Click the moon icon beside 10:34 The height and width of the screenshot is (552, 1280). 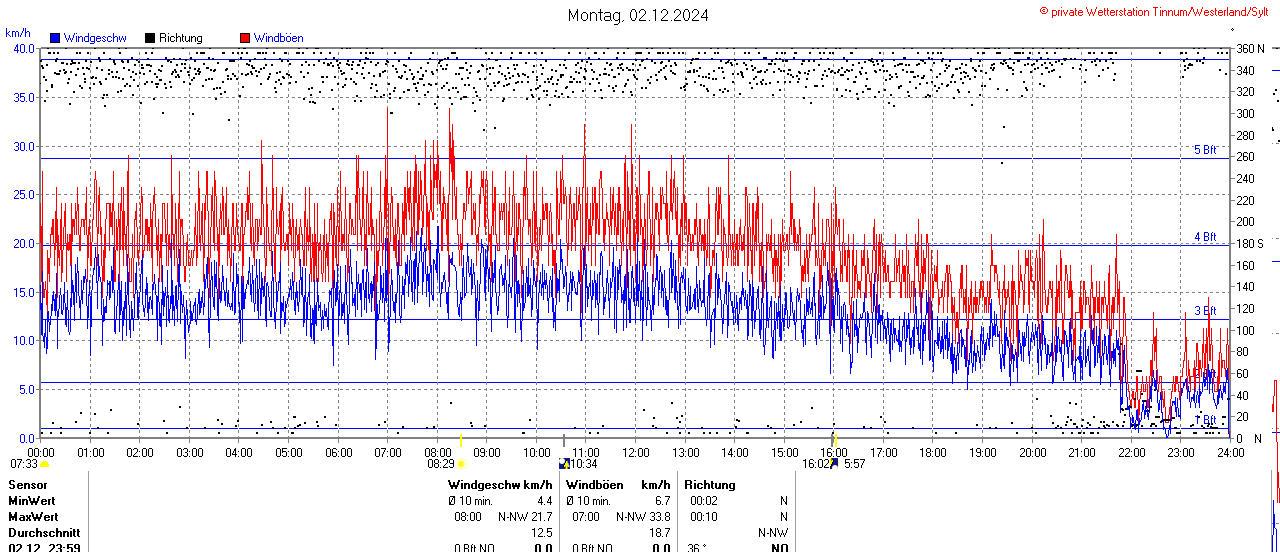tap(564, 463)
